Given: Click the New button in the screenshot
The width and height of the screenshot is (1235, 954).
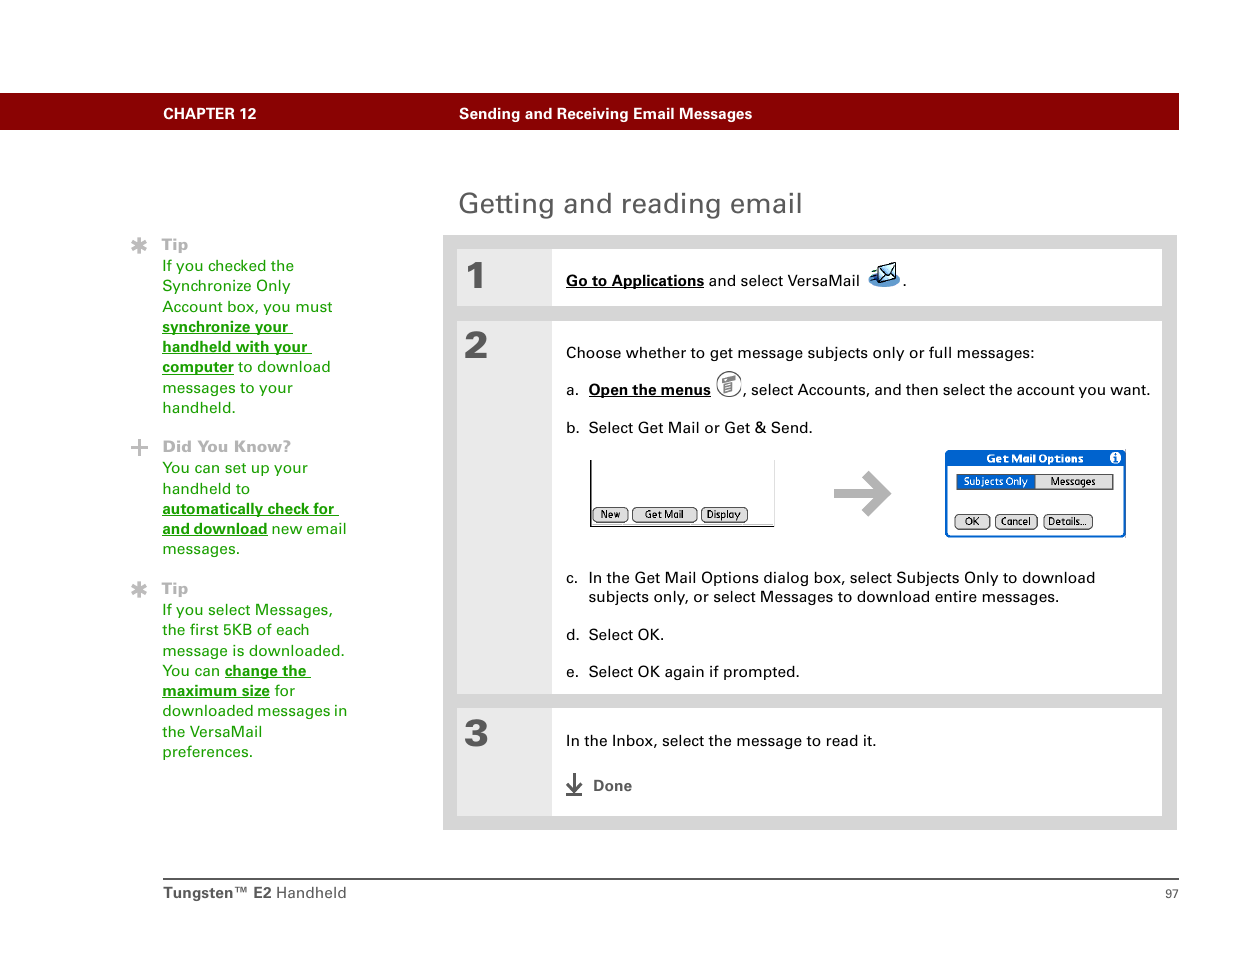Looking at the screenshot, I should (x=610, y=515).
